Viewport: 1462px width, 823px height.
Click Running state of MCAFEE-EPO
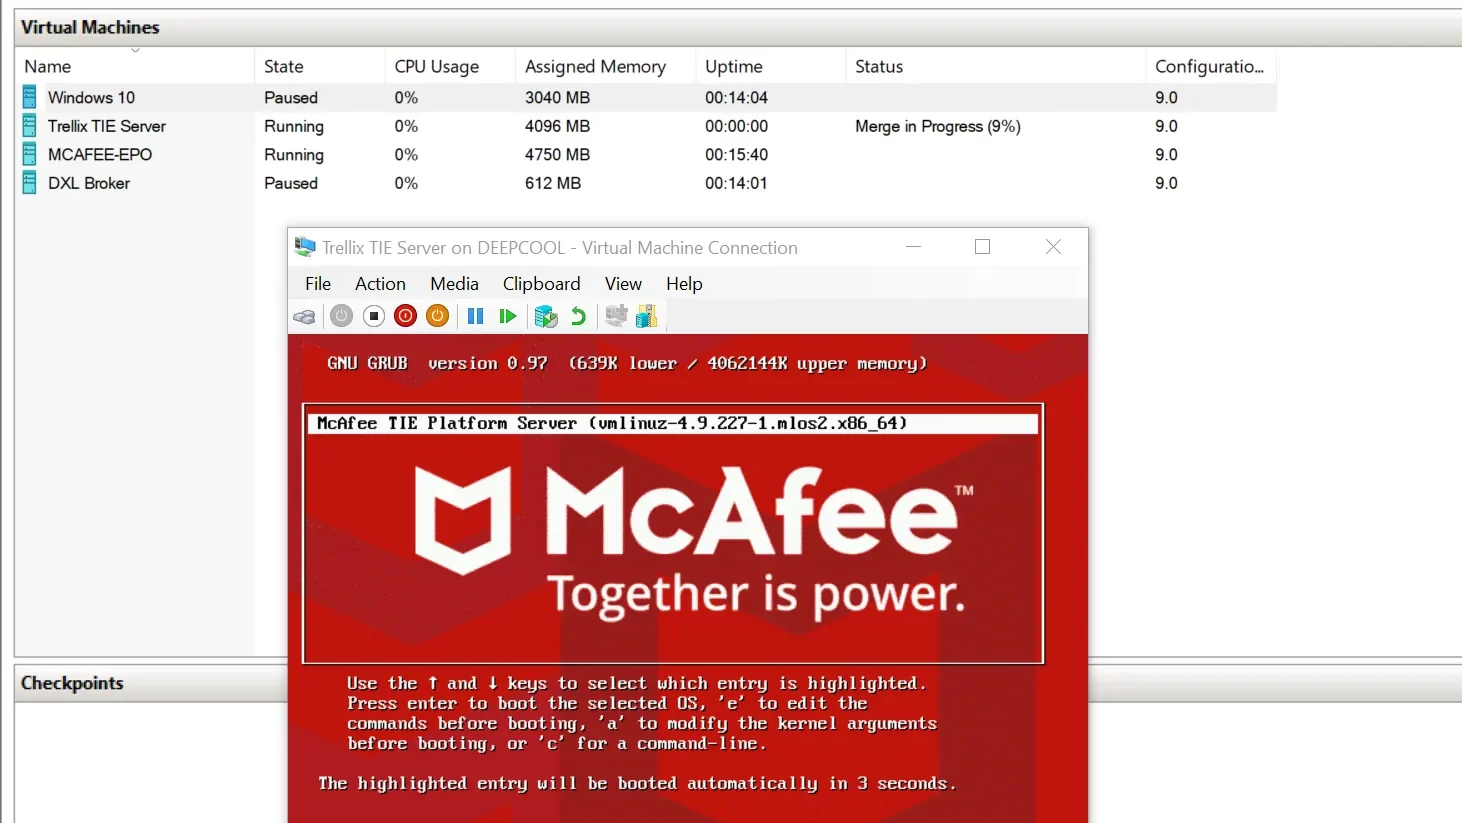tap(294, 155)
